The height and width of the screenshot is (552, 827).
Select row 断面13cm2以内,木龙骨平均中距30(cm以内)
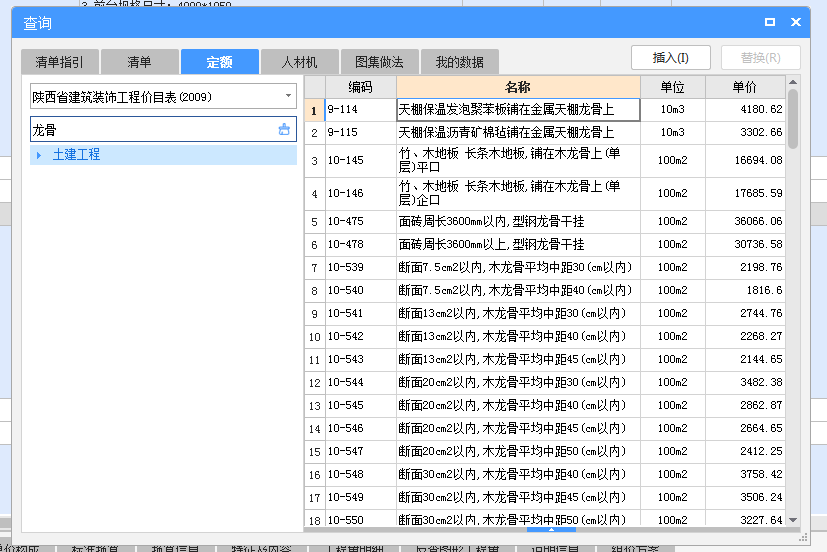(x=518, y=314)
